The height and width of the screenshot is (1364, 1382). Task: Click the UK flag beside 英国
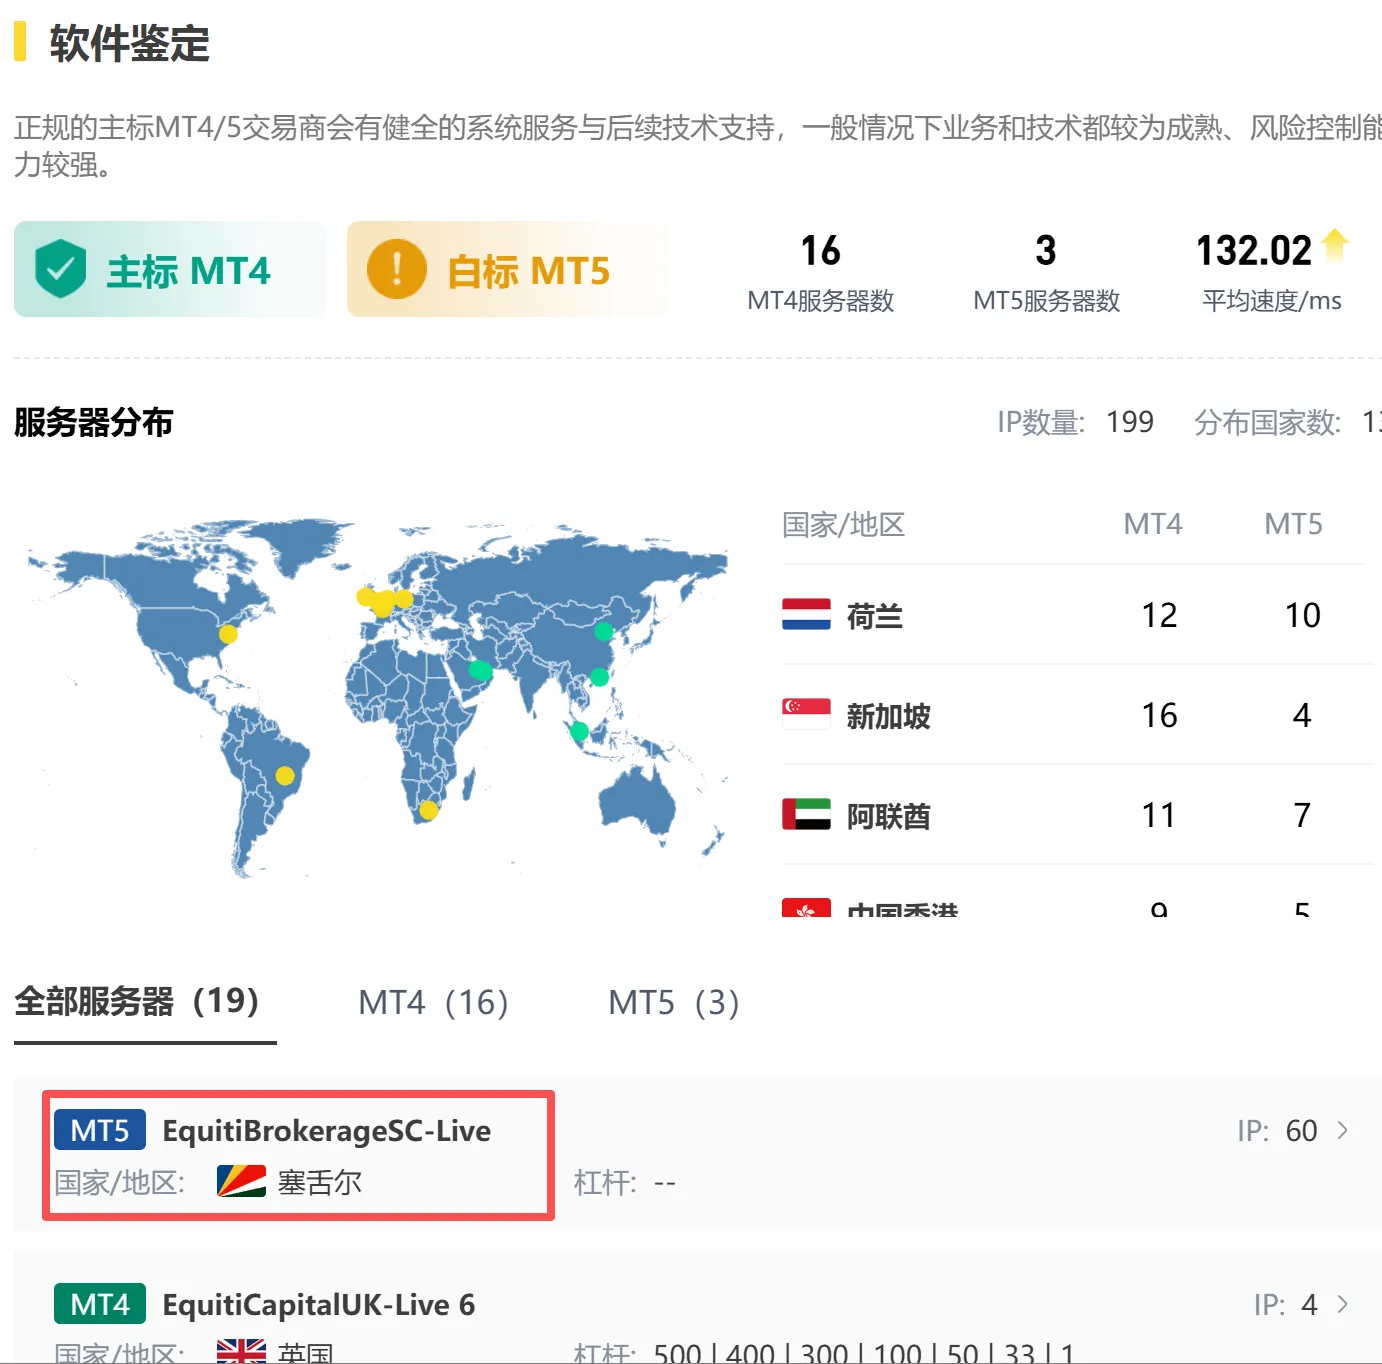241,1351
